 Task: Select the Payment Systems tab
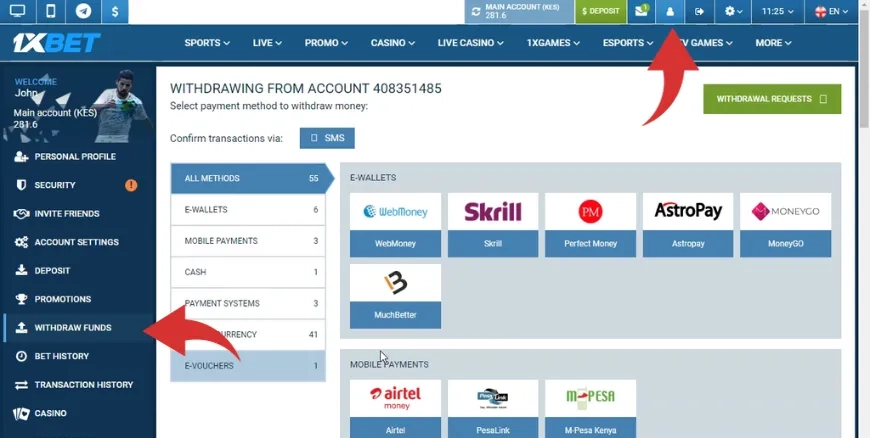click(248, 304)
